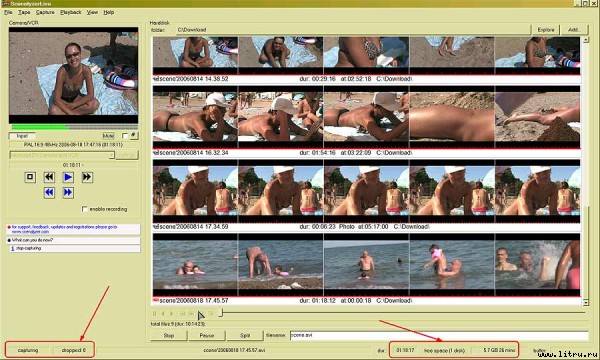Click the blue play tape button

click(x=68, y=177)
